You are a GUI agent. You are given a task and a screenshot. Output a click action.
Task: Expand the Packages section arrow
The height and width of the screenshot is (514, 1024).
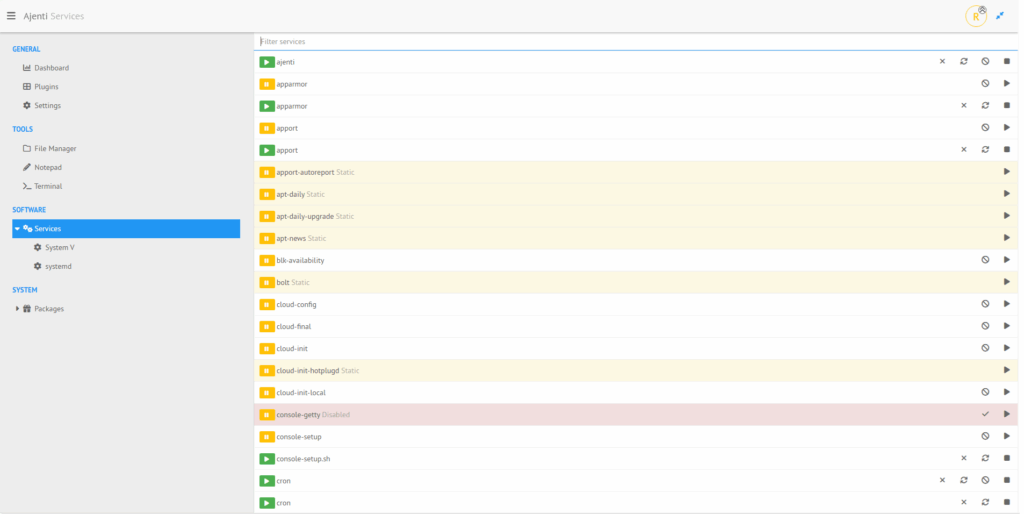pyautogui.click(x=17, y=309)
